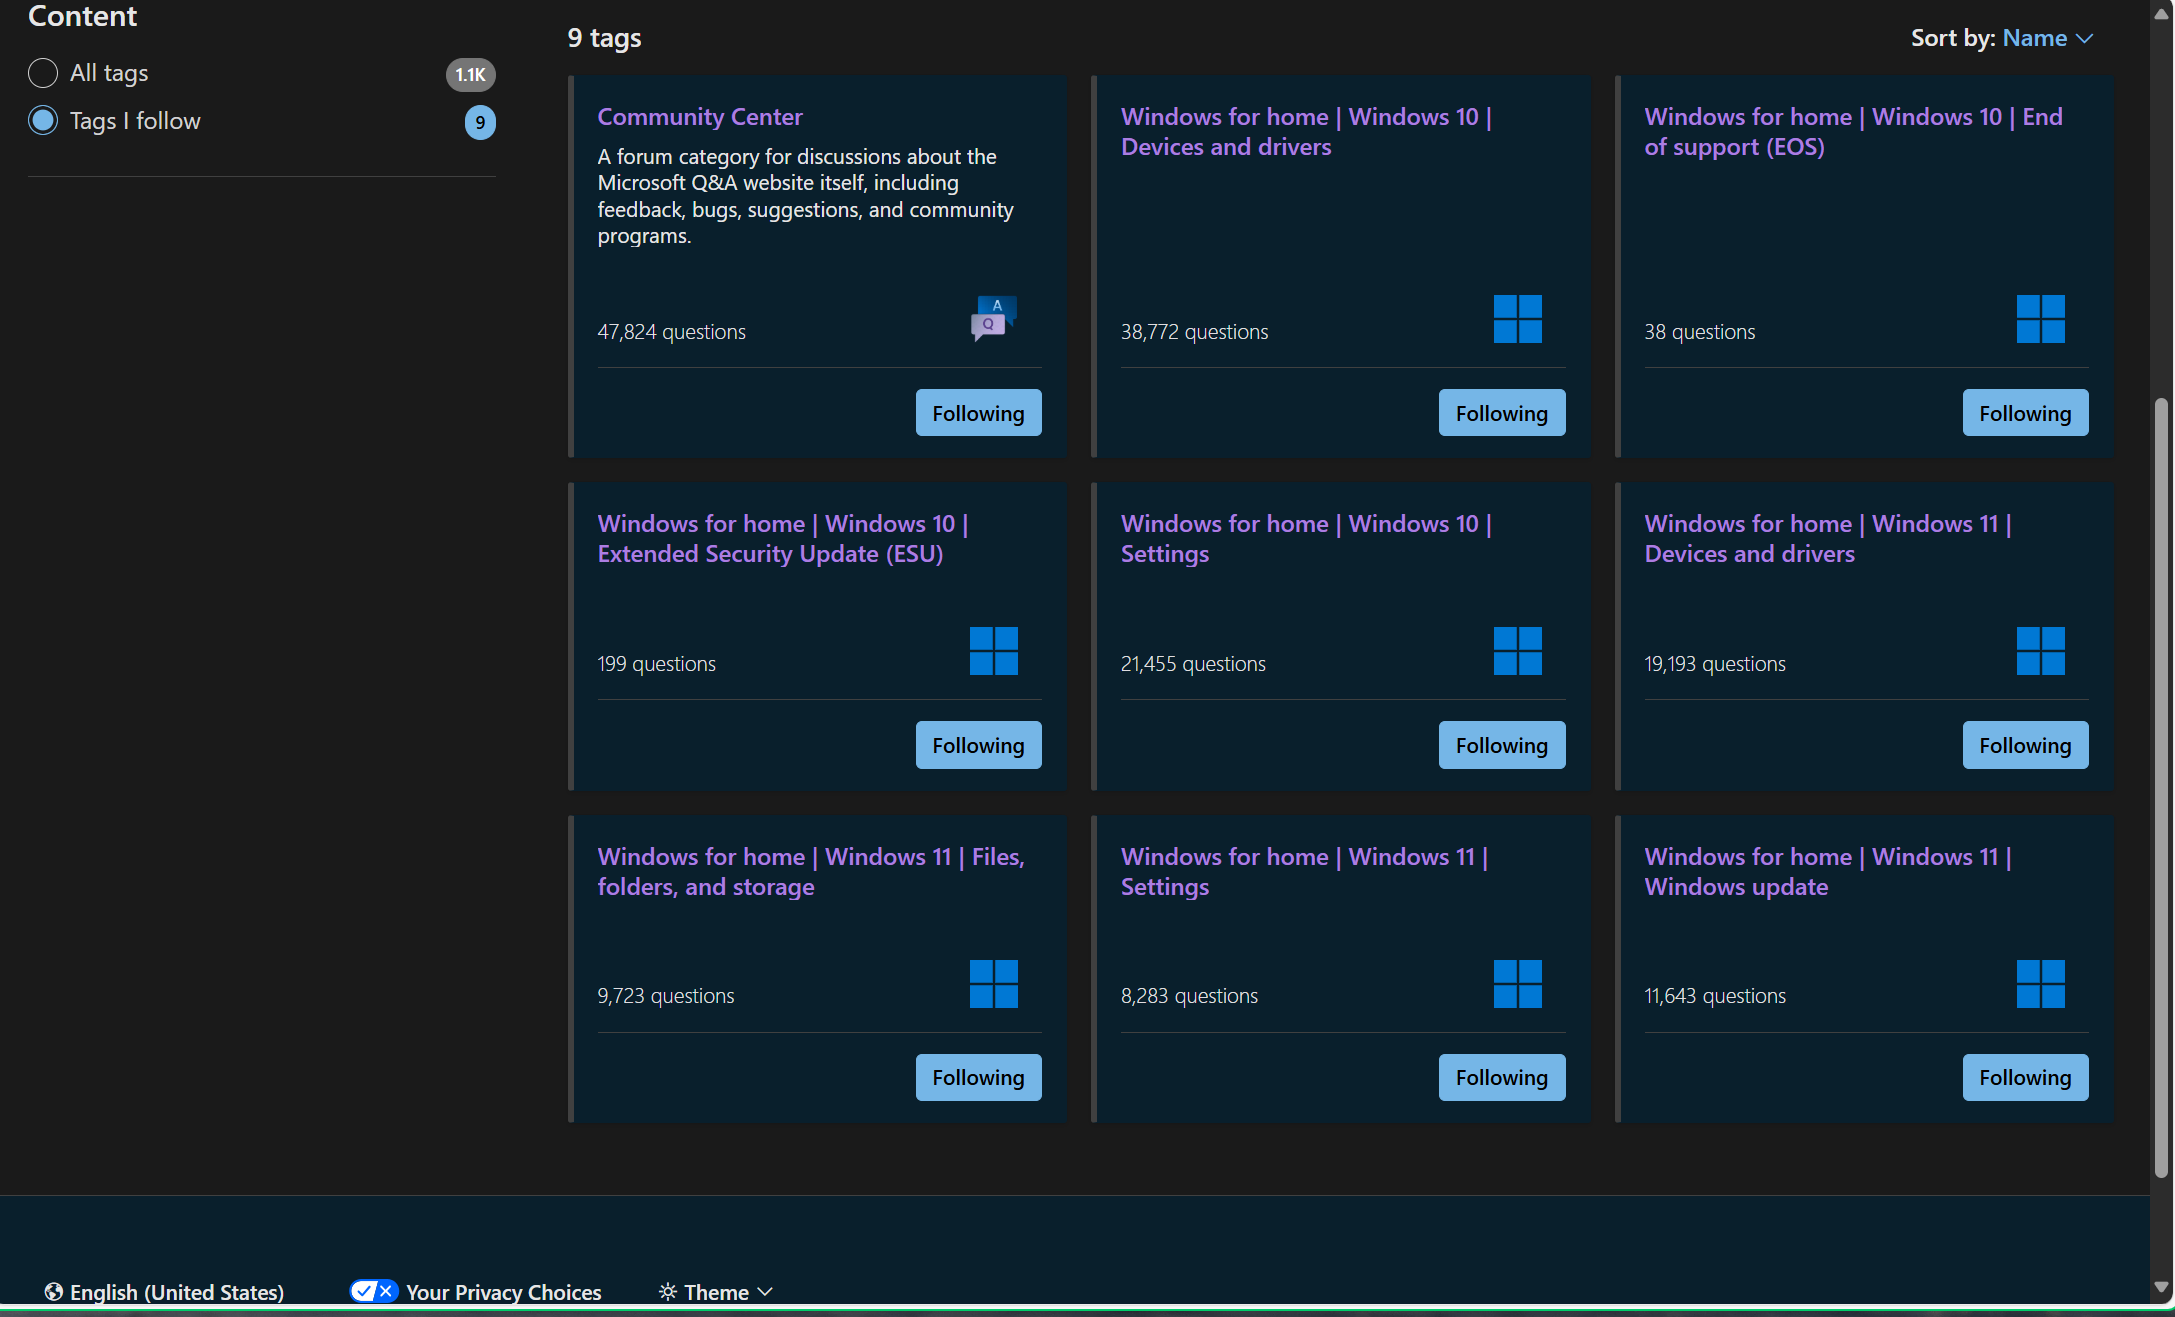Click the sun icon next to Theme
The height and width of the screenshot is (1317, 2175).
(x=666, y=1291)
